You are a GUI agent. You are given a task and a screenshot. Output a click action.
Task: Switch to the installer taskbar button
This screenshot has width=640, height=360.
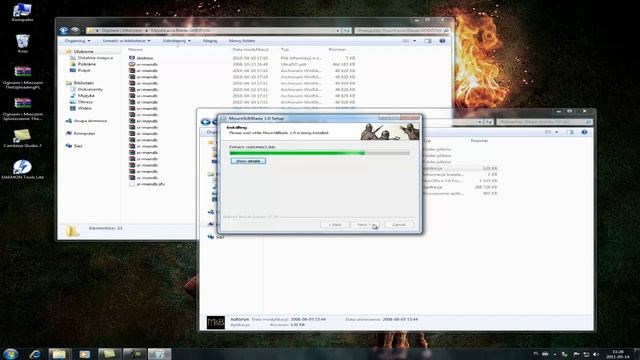point(159,354)
